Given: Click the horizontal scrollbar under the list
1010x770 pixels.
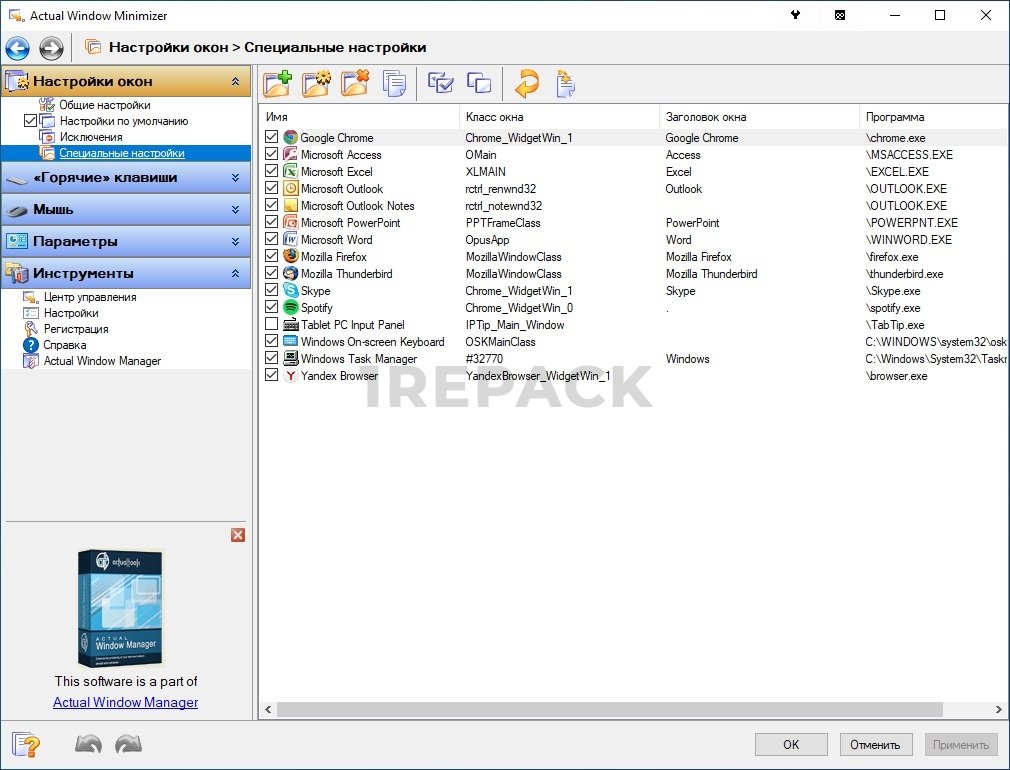Looking at the screenshot, I should (609, 709).
